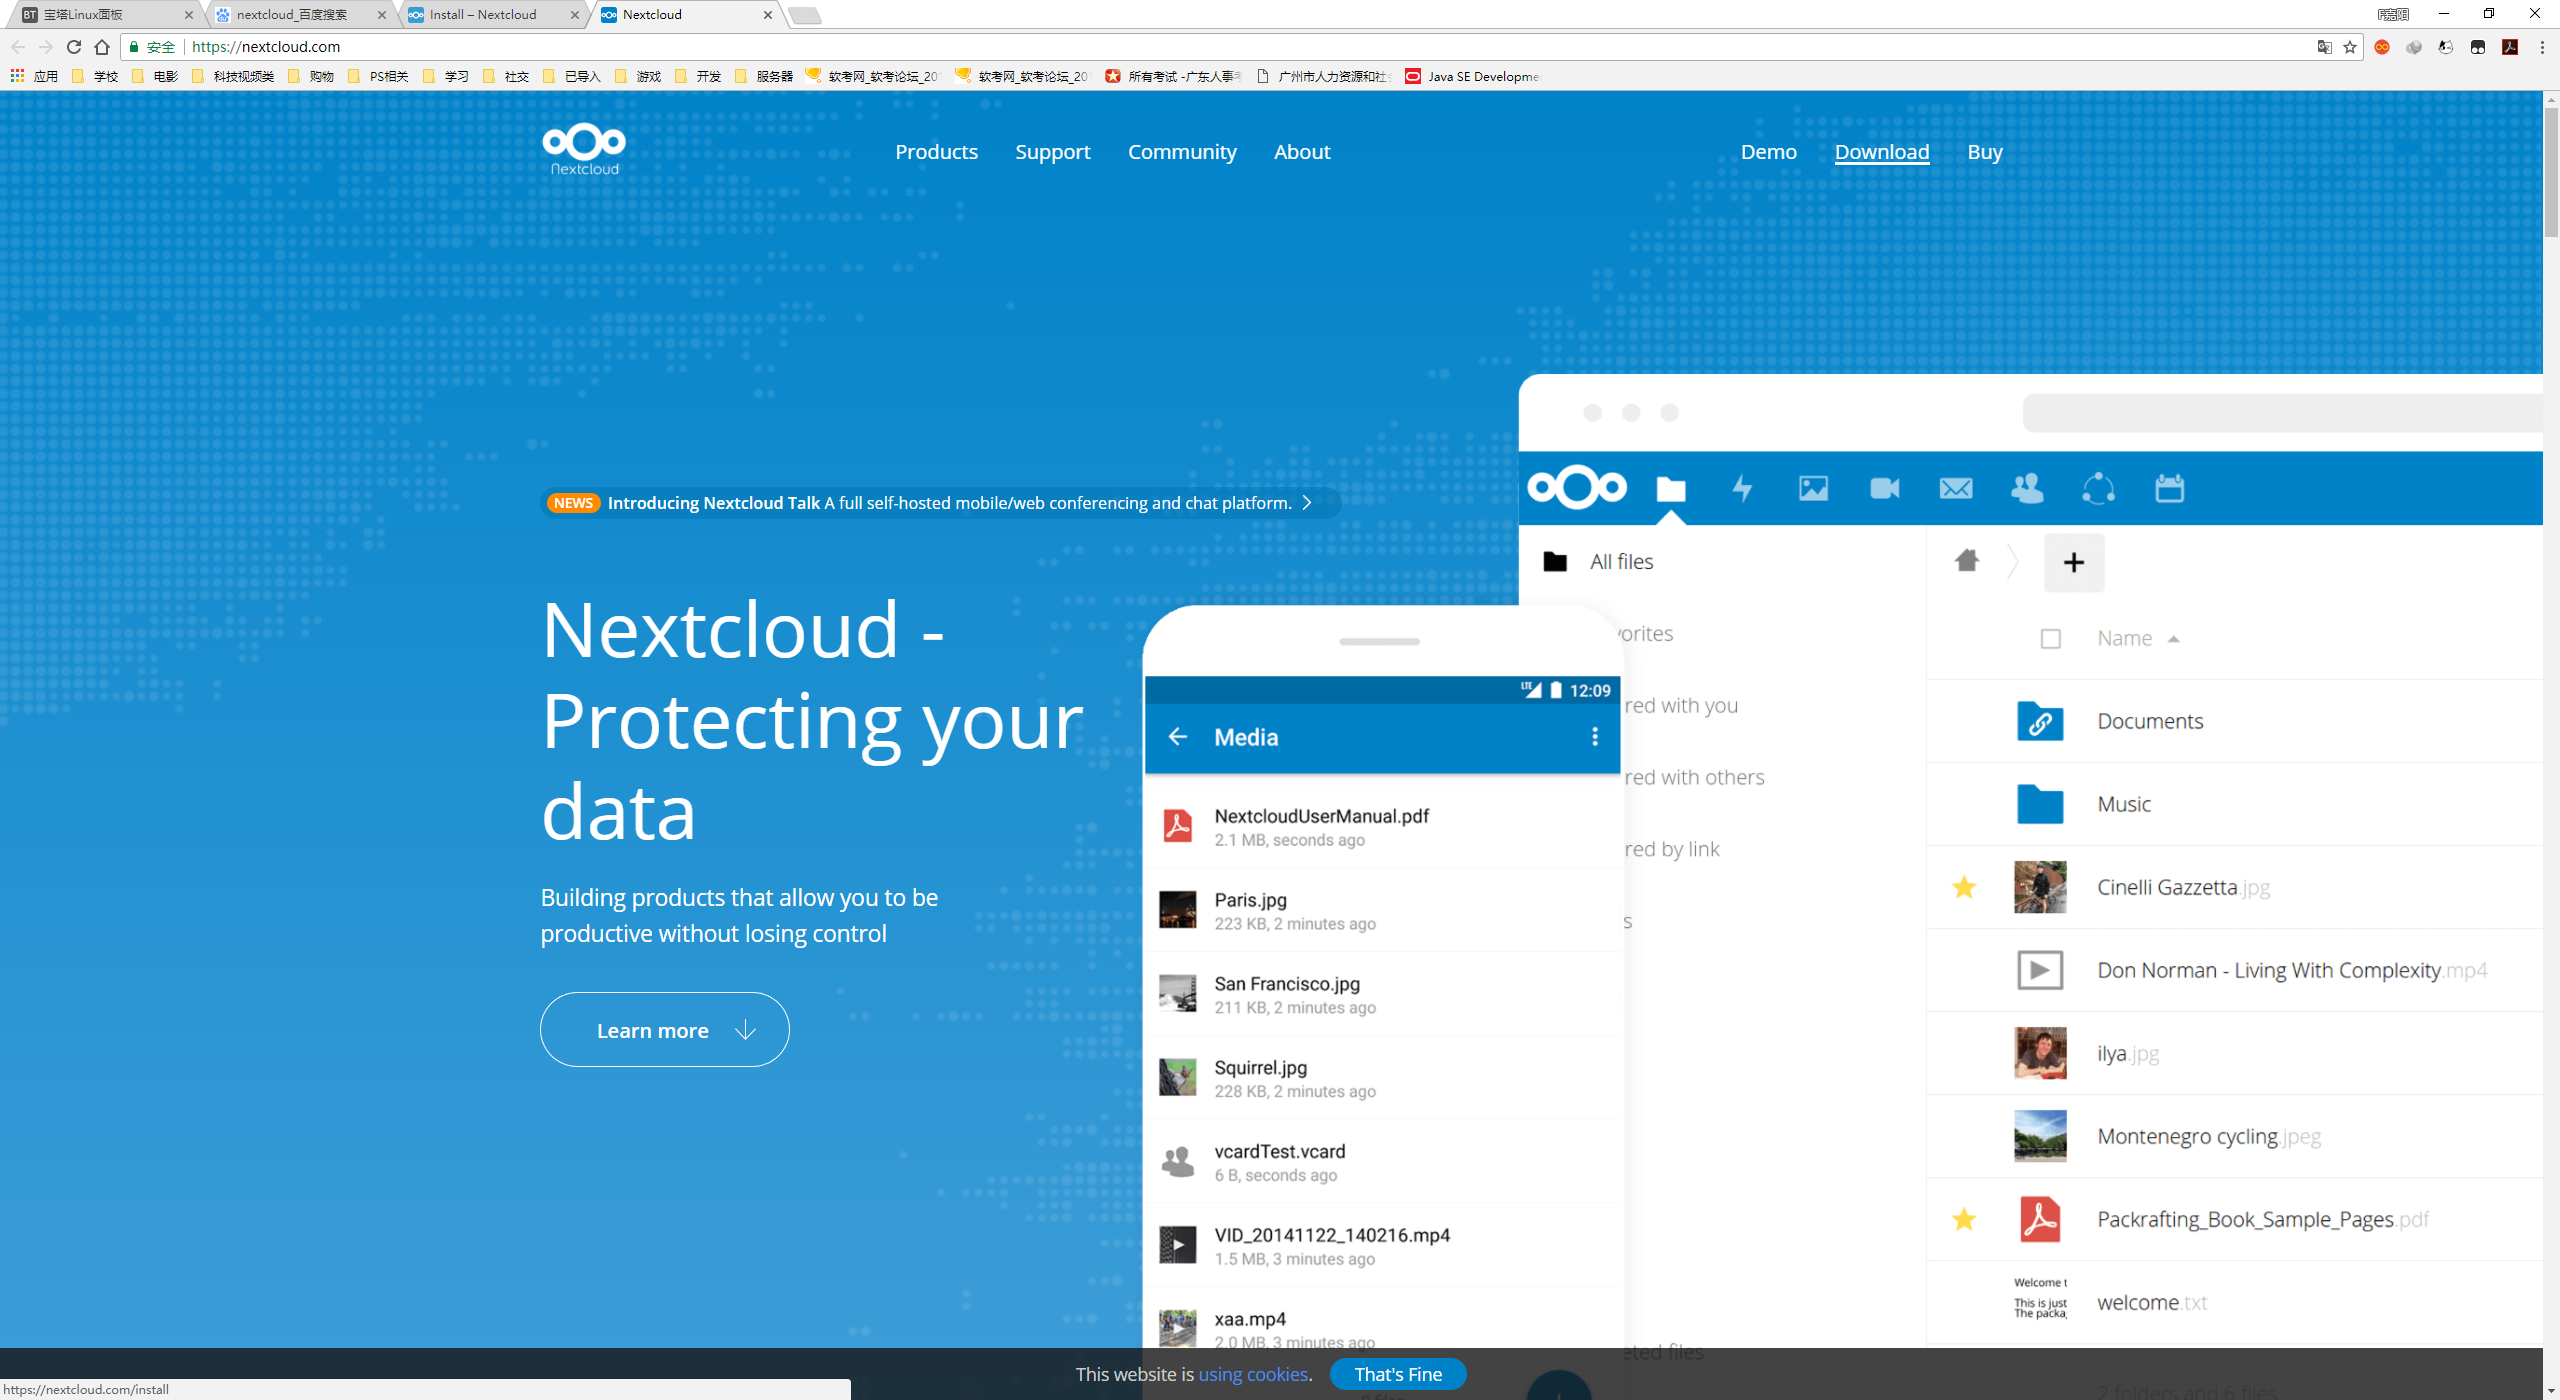Click the browser home icon
This screenshot has width=2560, height=1400.
pyautogui.click(x=102, y=46)
